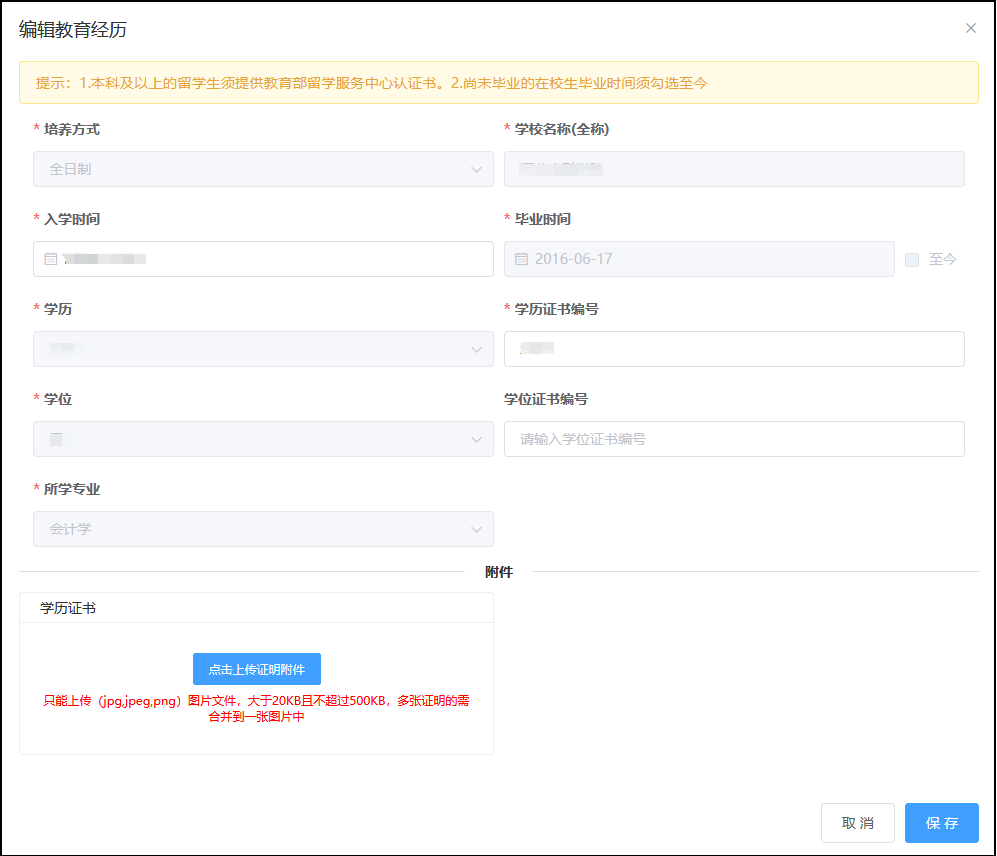Click the 取消 button
Viewport: 997px width, 856px height.
857,822
